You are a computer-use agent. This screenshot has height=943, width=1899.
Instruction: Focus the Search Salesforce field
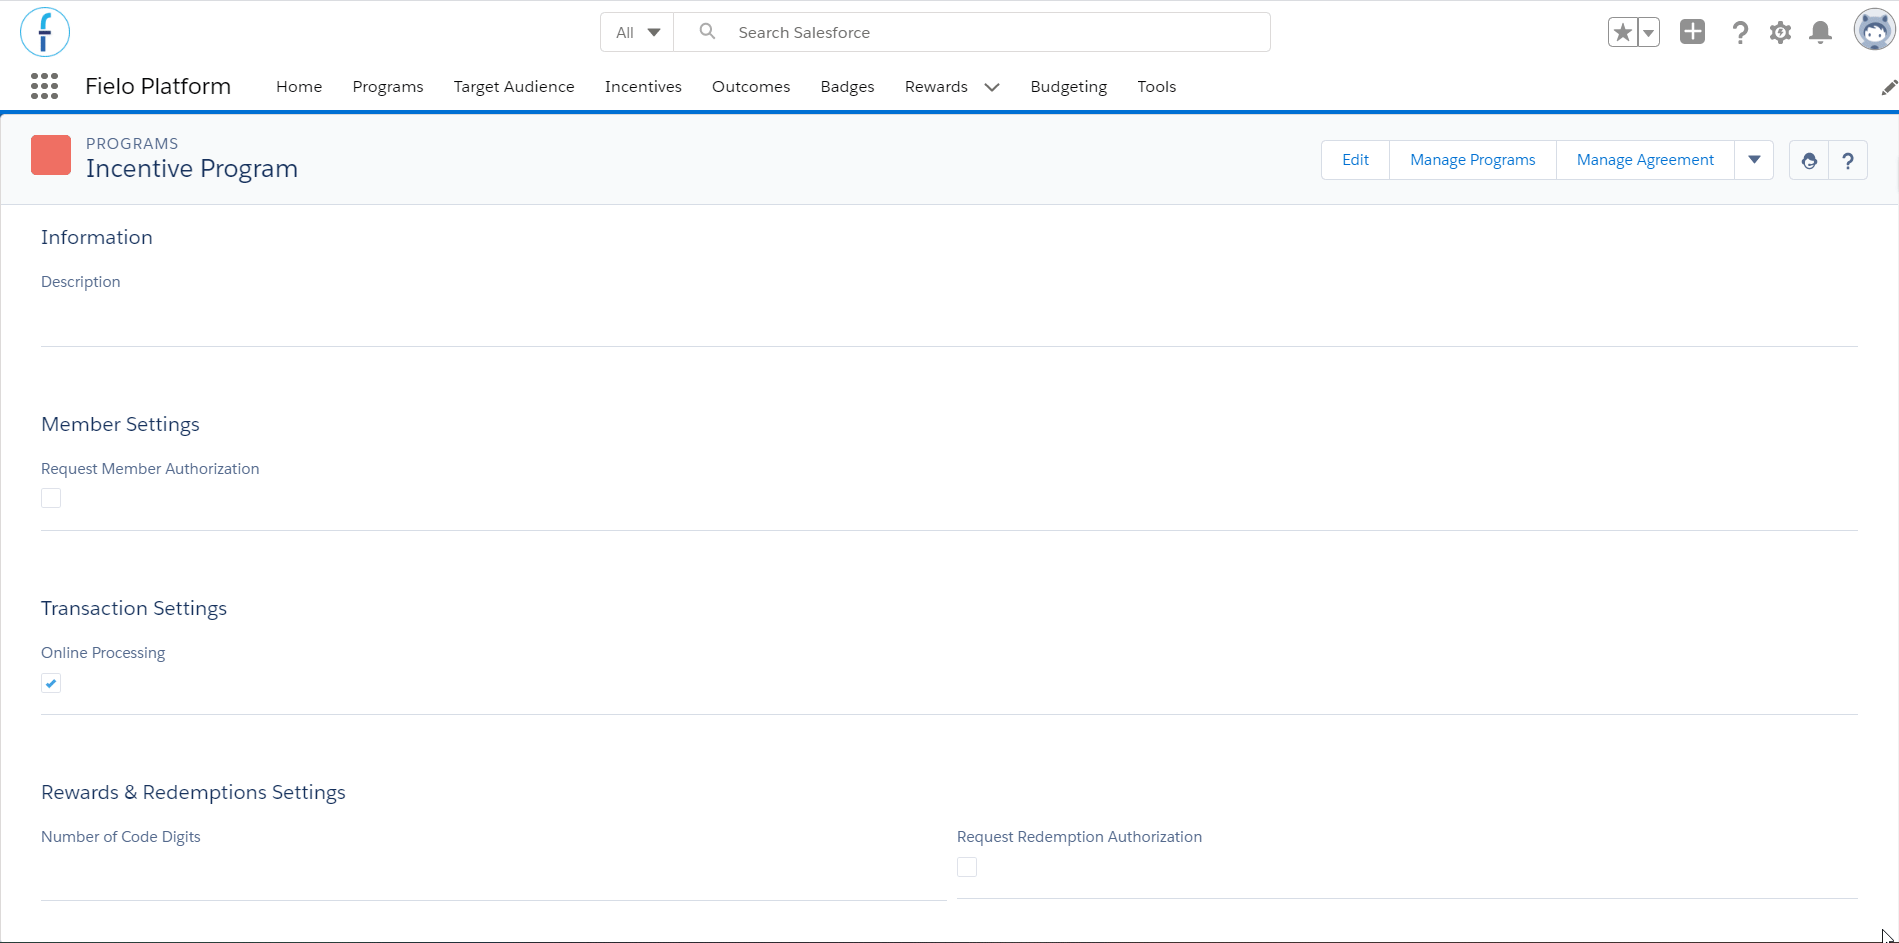pyautogui.click(x=972, y=32)
